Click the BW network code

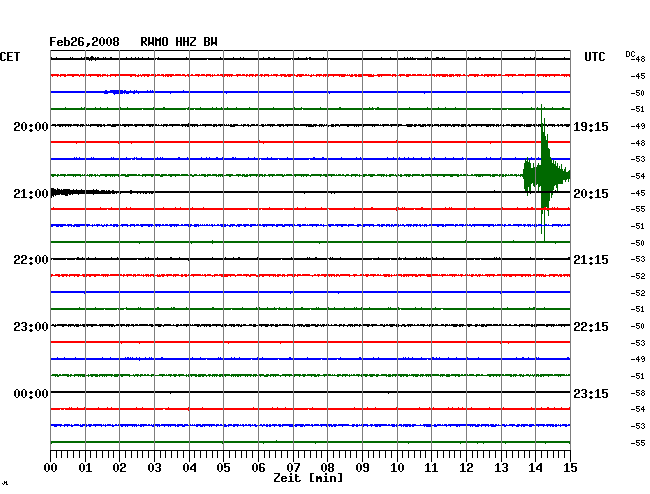click(x=210, y=42)
